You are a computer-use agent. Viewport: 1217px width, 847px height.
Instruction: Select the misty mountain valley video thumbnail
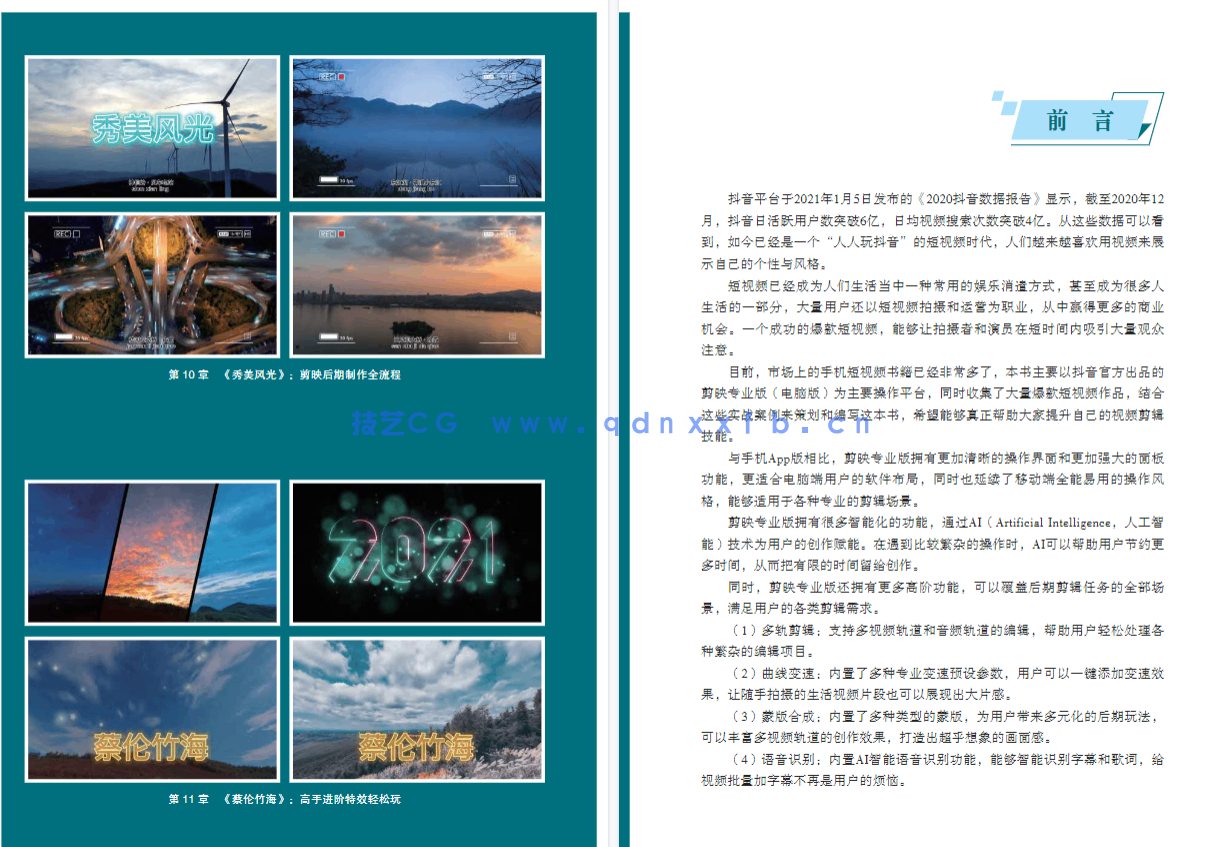417,127
